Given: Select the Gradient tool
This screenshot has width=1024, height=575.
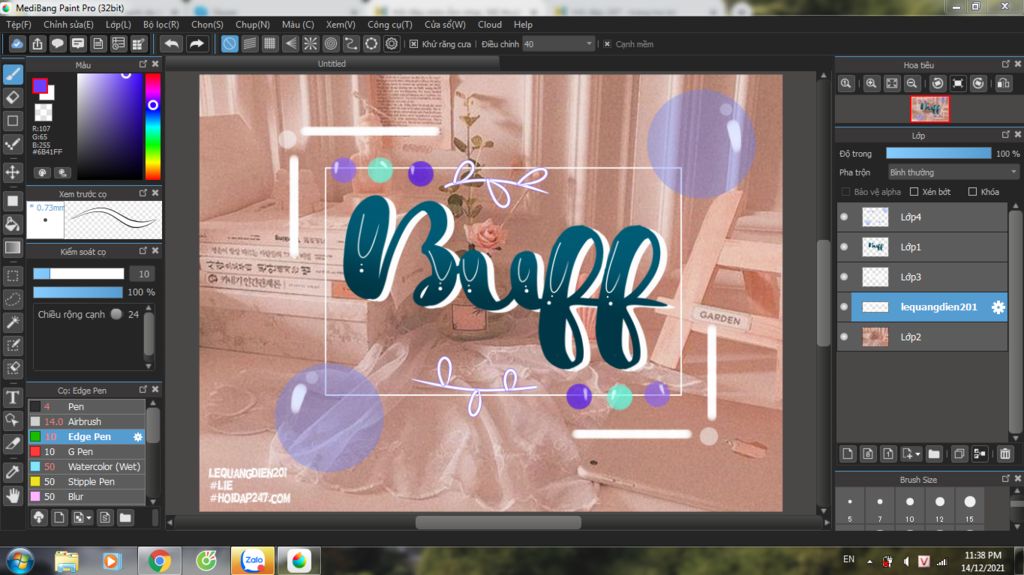Looking at the screenshot, I should pyautogui.click(x=13, y=247).
